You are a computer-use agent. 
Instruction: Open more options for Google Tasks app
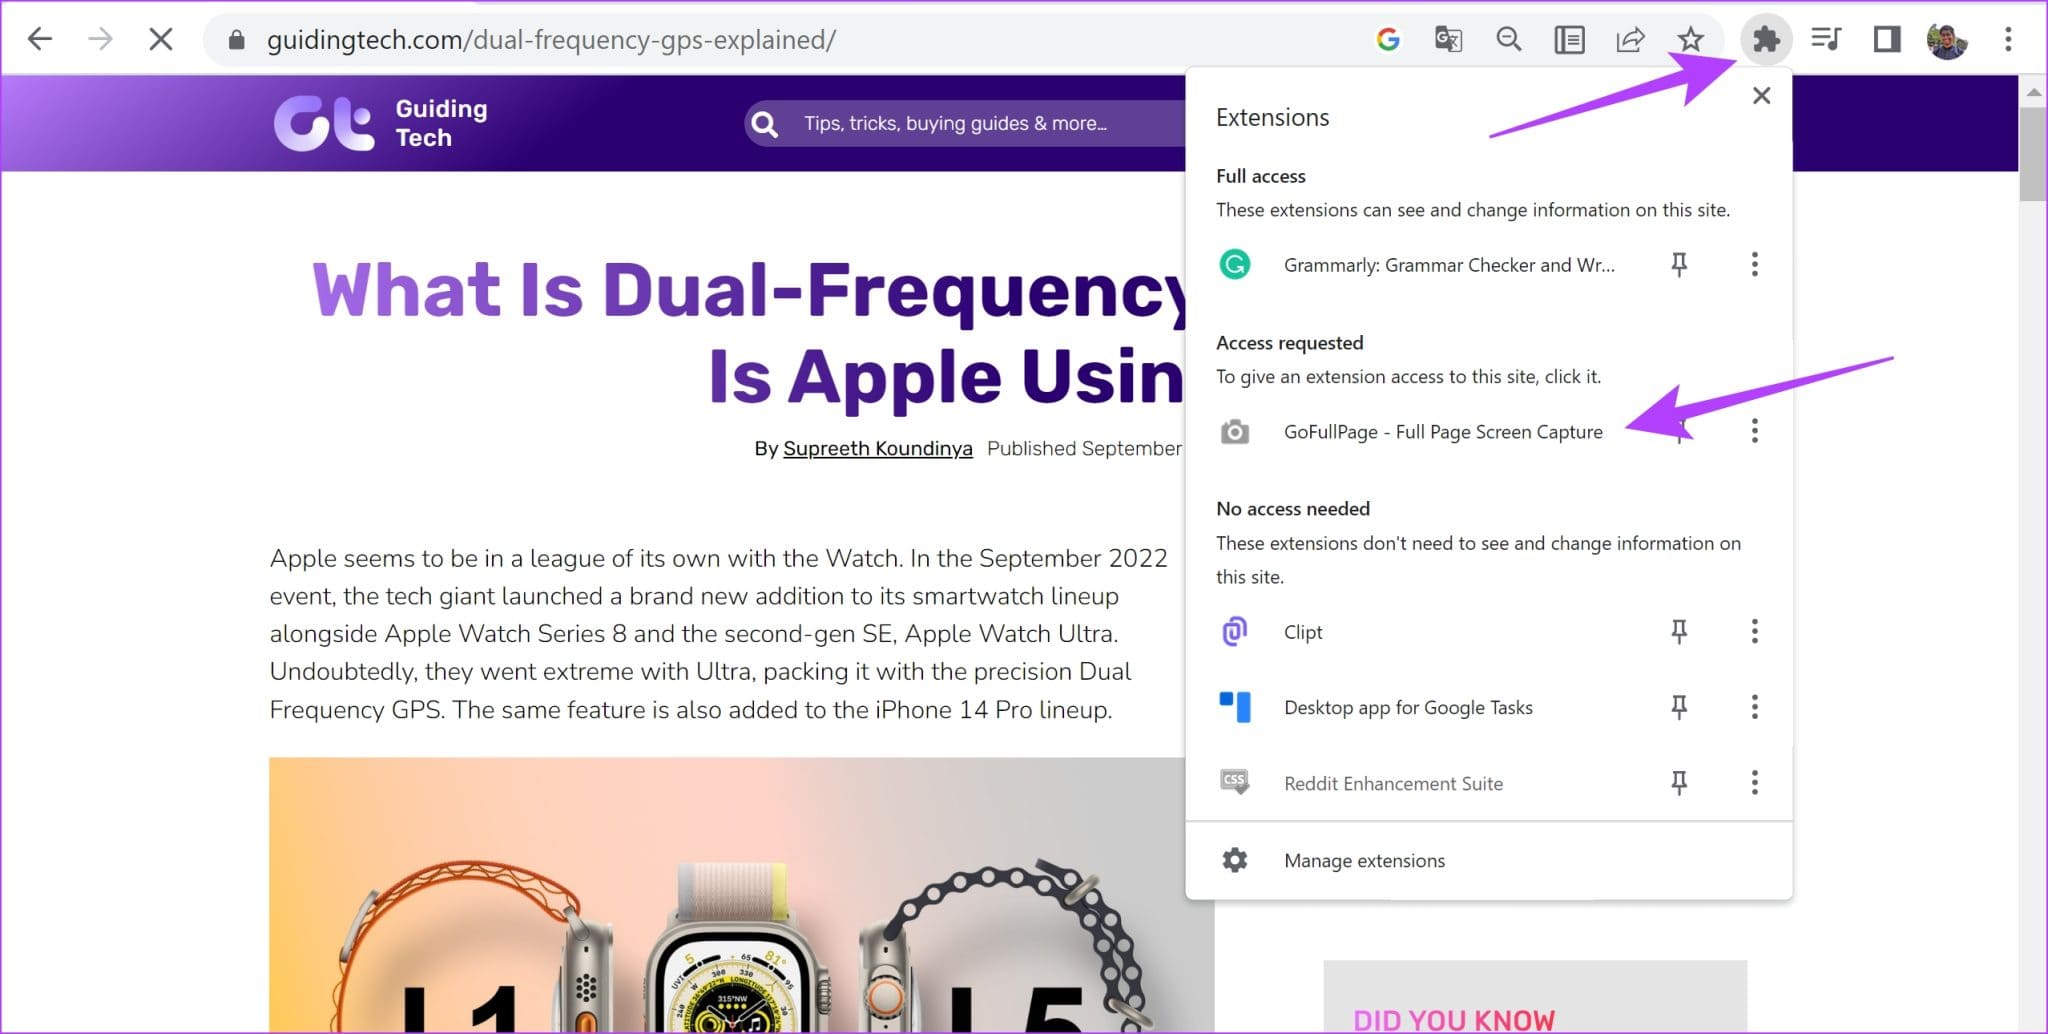click(1754, 707)
